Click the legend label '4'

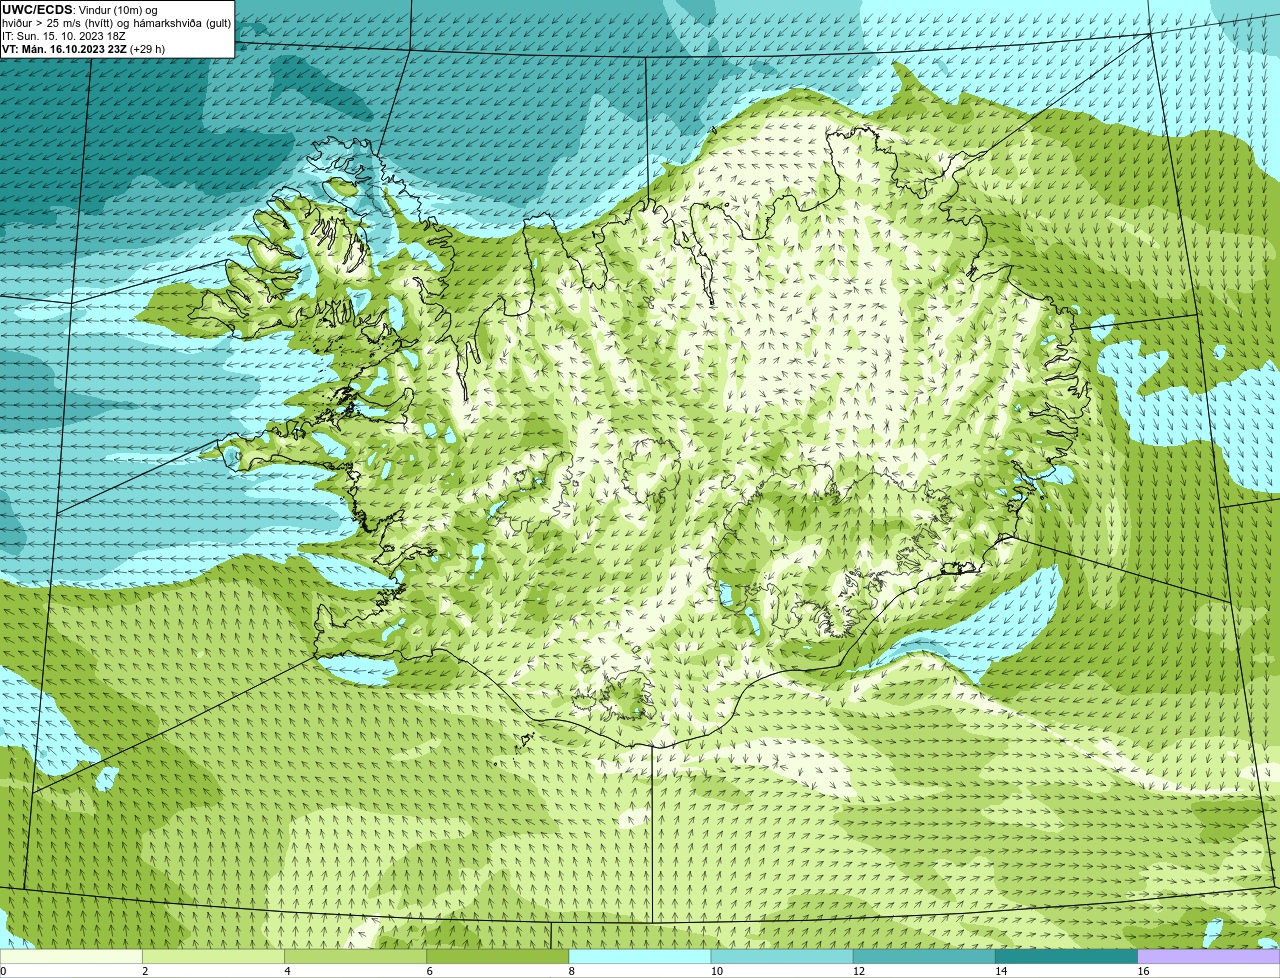(x=287, y=971)
